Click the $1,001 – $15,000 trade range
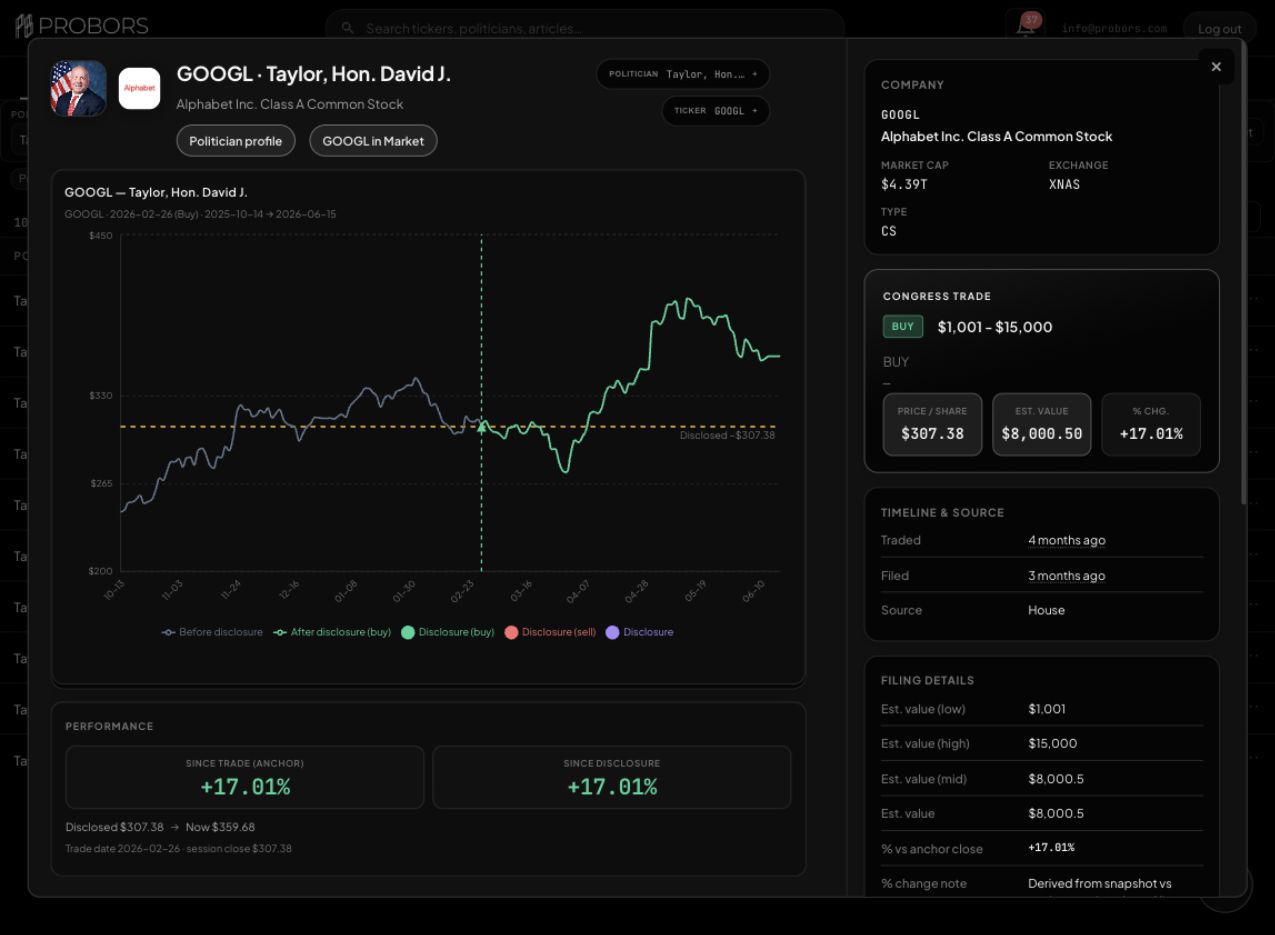This screenshot has height=935, width=1275. coord(995,327)
